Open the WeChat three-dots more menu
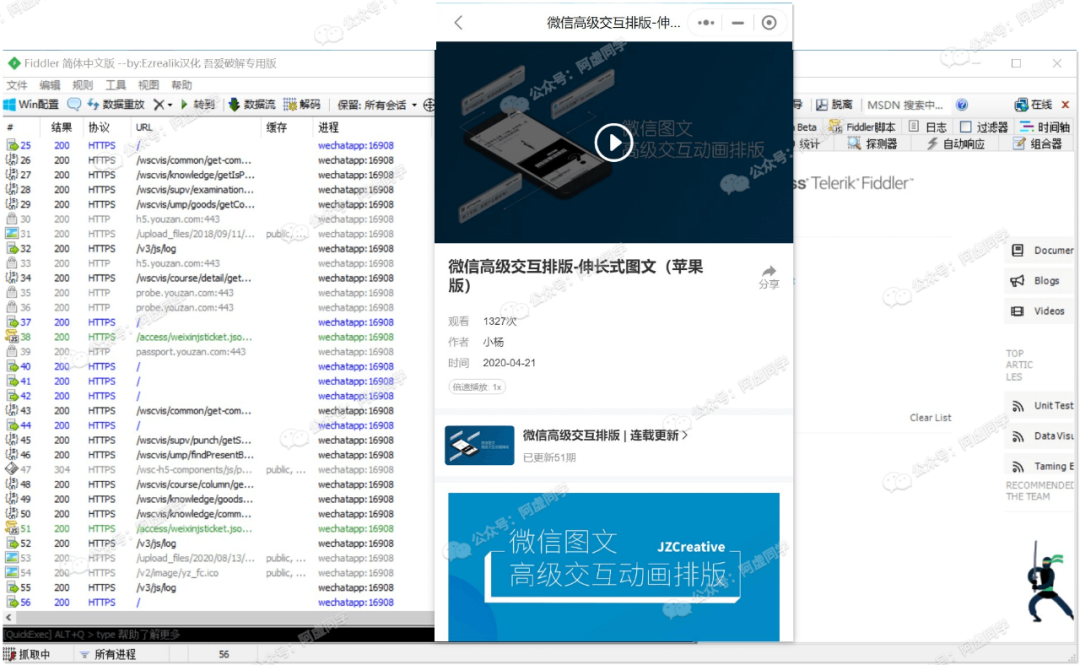 [x=706, y=23]
